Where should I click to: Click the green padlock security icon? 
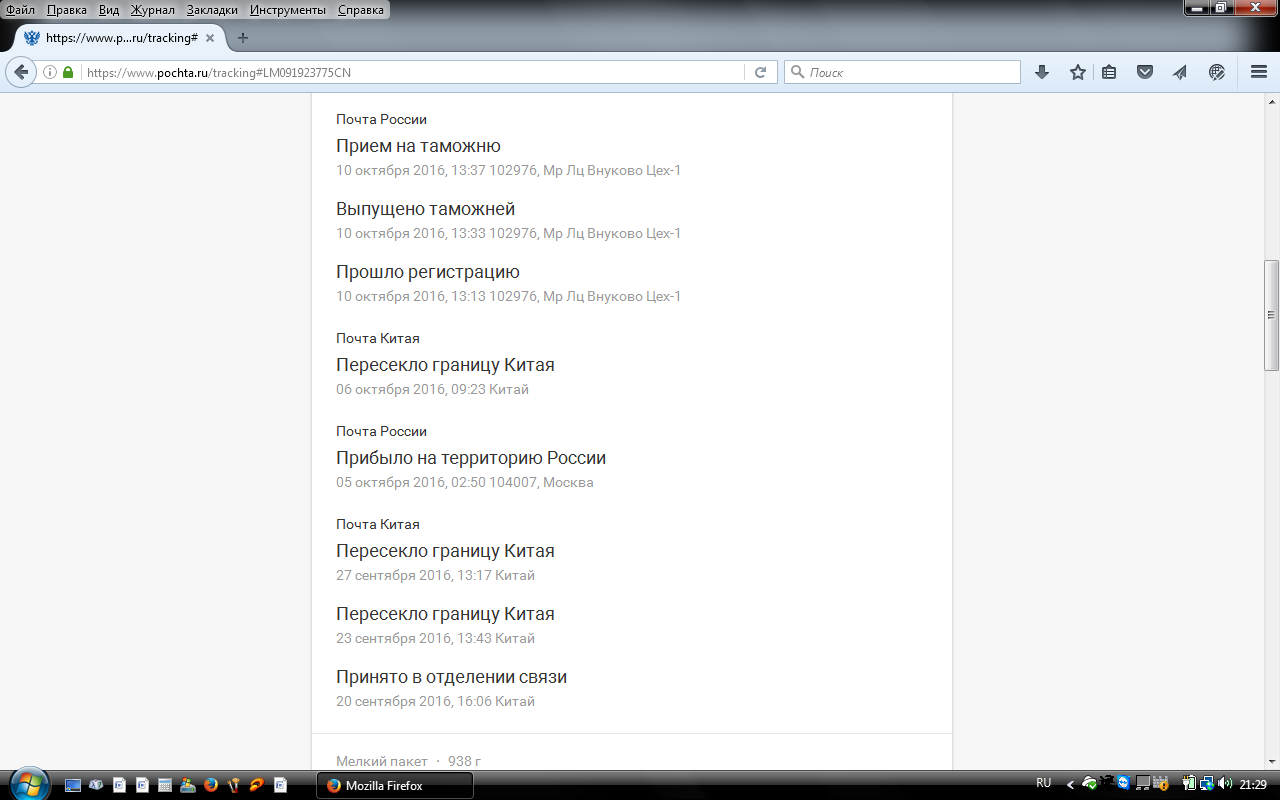coord(68,72)
